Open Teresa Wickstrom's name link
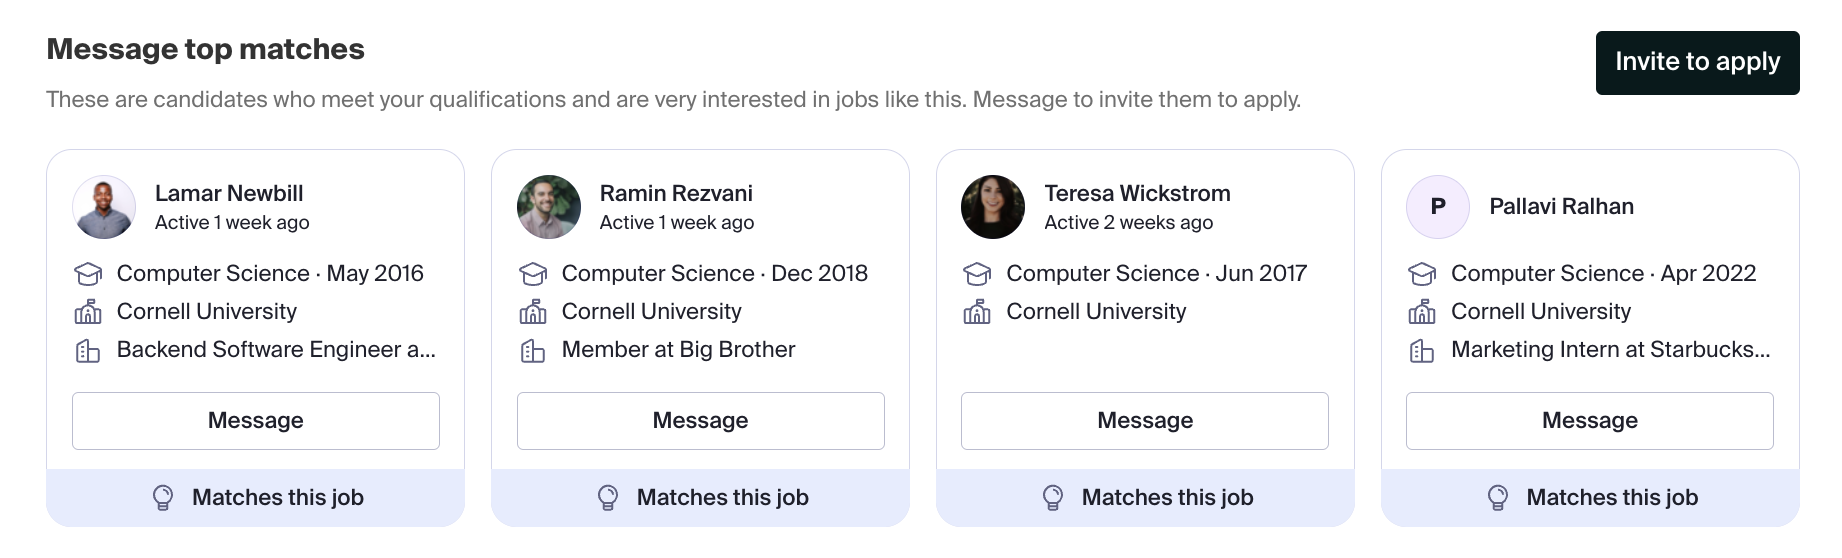This screenshot has height=558, width=1842. [x=1138, y=193]
